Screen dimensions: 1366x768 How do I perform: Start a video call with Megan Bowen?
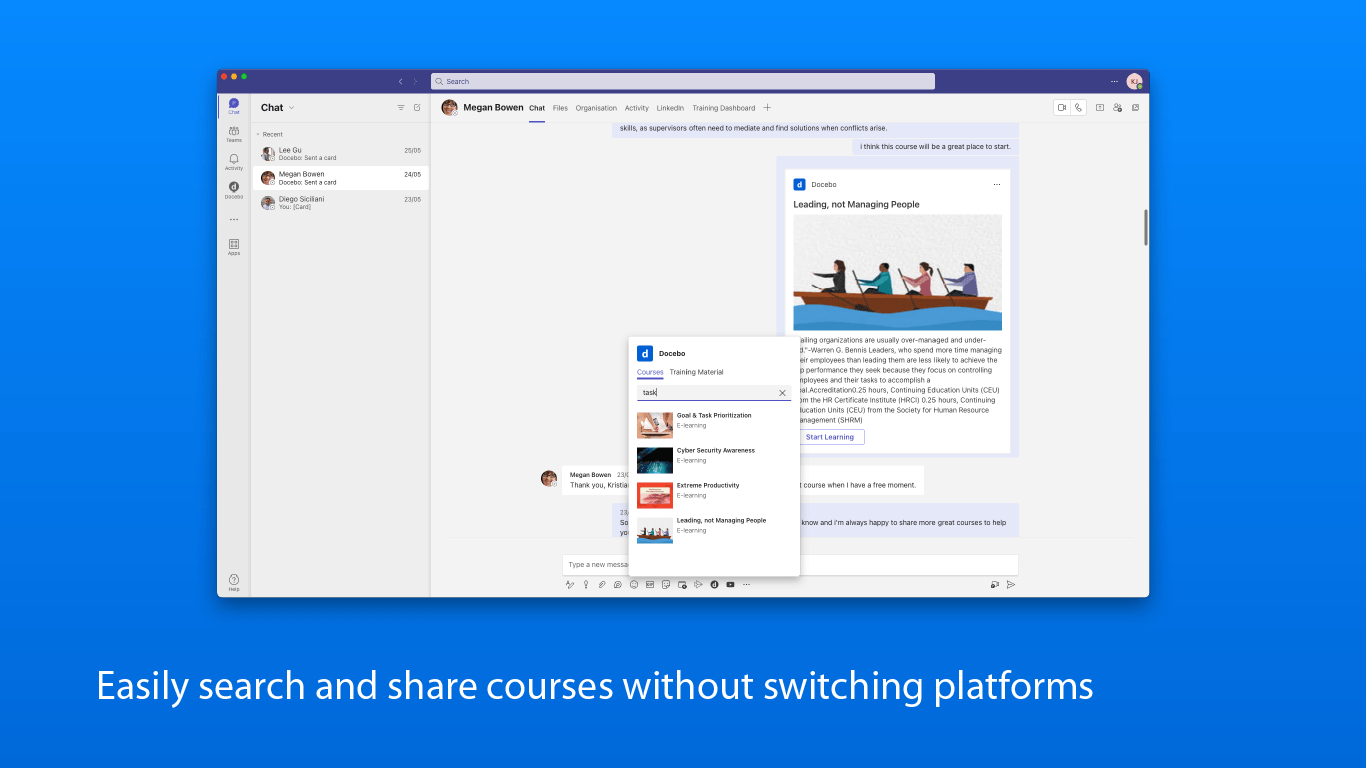[x=1062, y=107]
